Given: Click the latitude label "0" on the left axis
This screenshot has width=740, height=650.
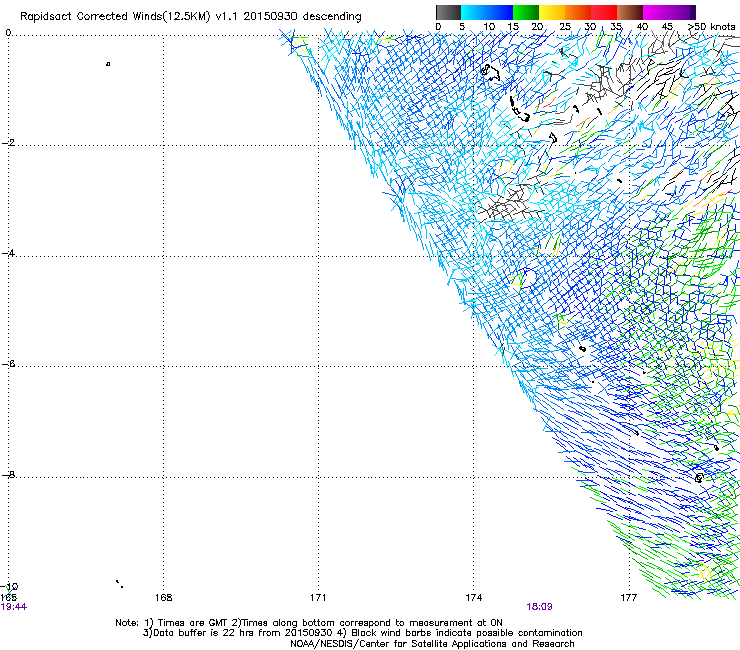Looking at the screenshot, I should (8, 33).
